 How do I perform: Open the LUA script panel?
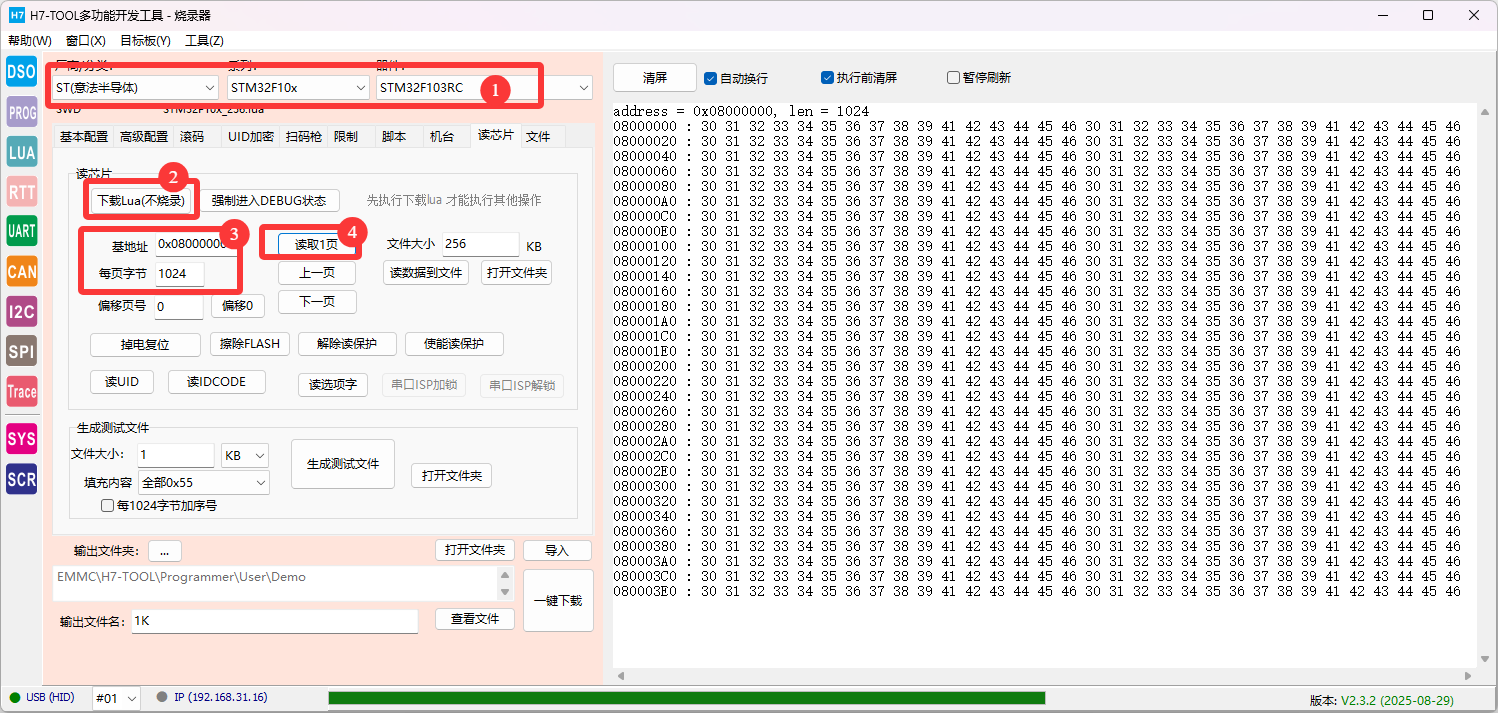point(21,152)
